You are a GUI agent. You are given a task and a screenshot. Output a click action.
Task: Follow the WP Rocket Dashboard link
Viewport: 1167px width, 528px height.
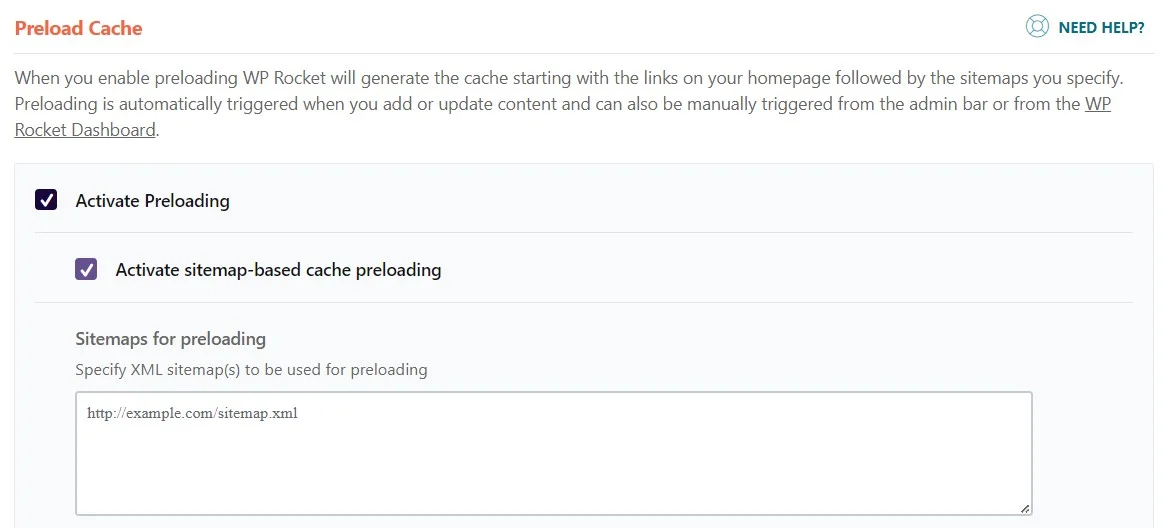[x=563, y=116]
